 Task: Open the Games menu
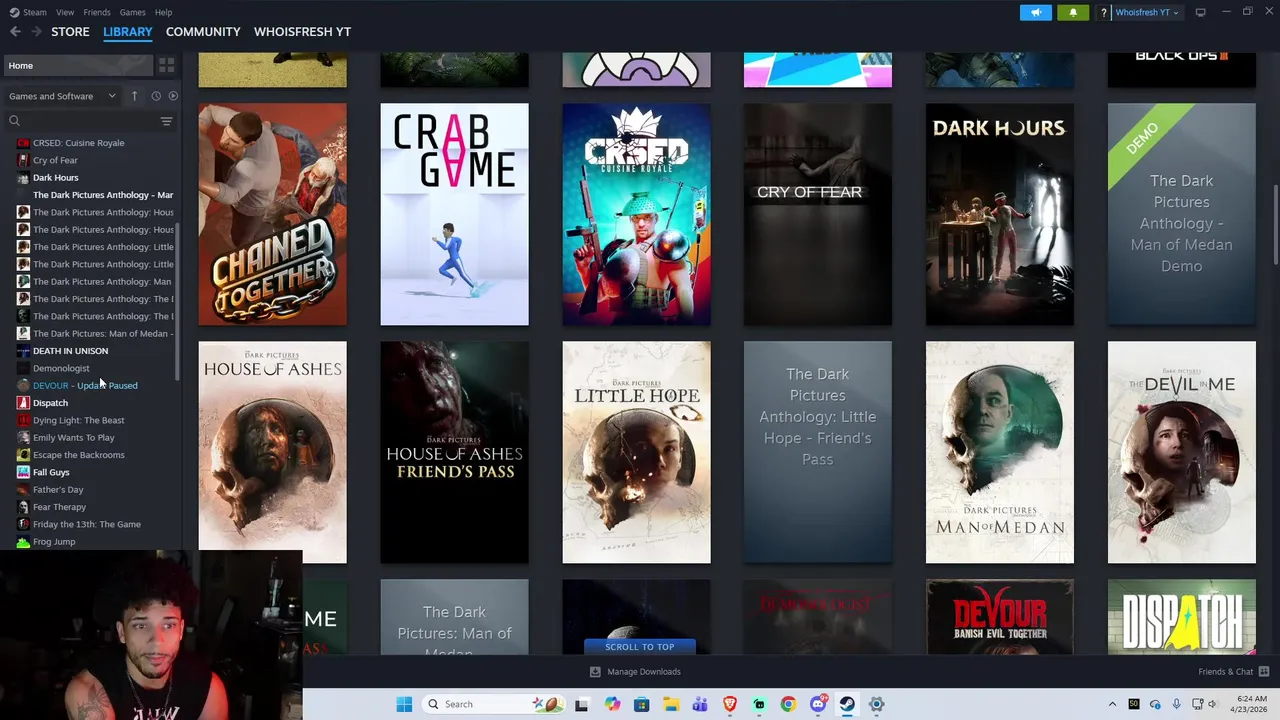tap(132, 12)
